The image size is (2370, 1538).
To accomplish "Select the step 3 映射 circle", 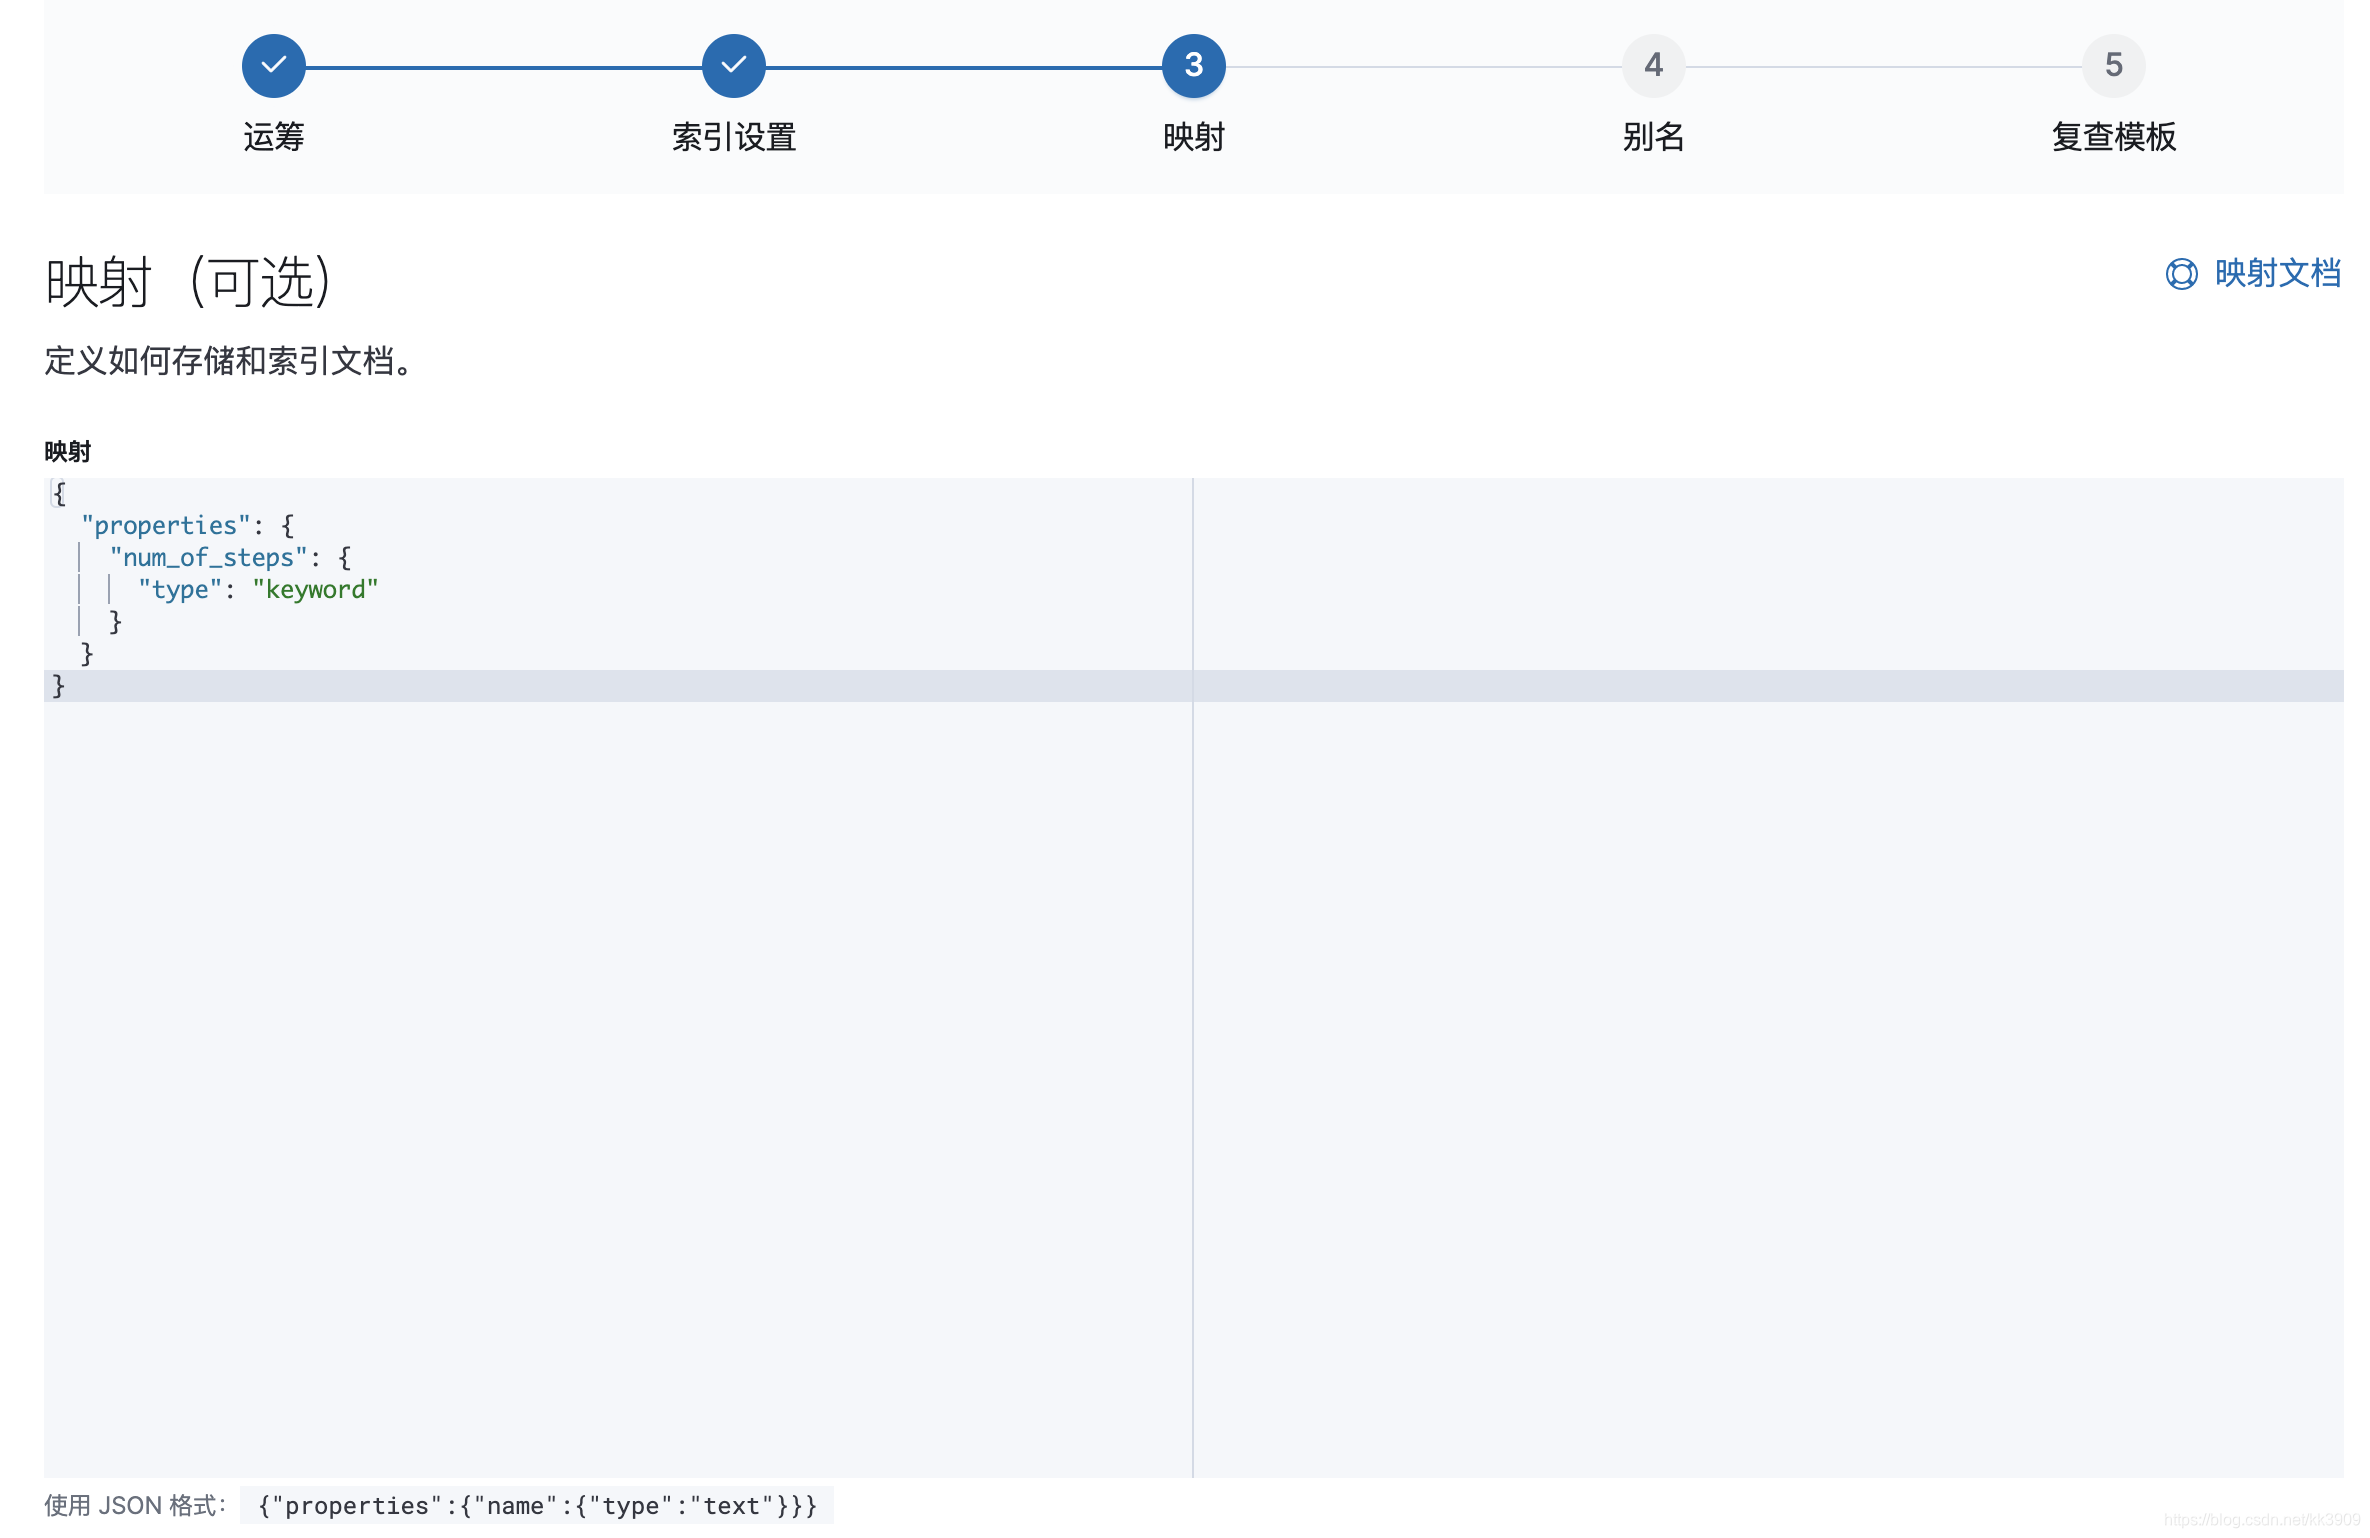I will click(1193, 66).
